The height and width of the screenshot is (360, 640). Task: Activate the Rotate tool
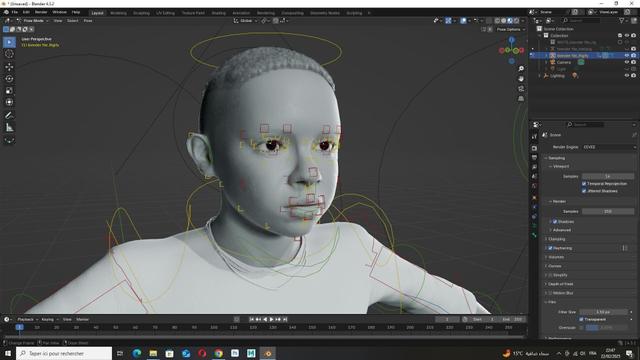coord(9,78)
